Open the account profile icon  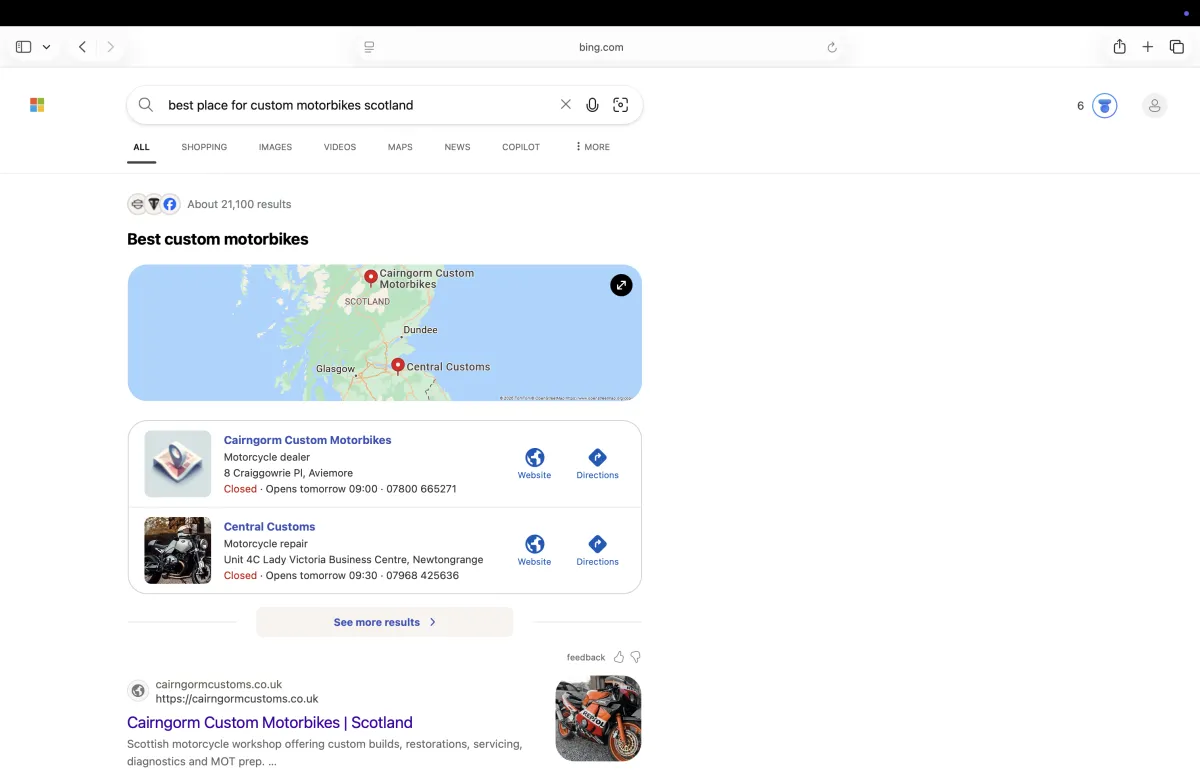1154,105
